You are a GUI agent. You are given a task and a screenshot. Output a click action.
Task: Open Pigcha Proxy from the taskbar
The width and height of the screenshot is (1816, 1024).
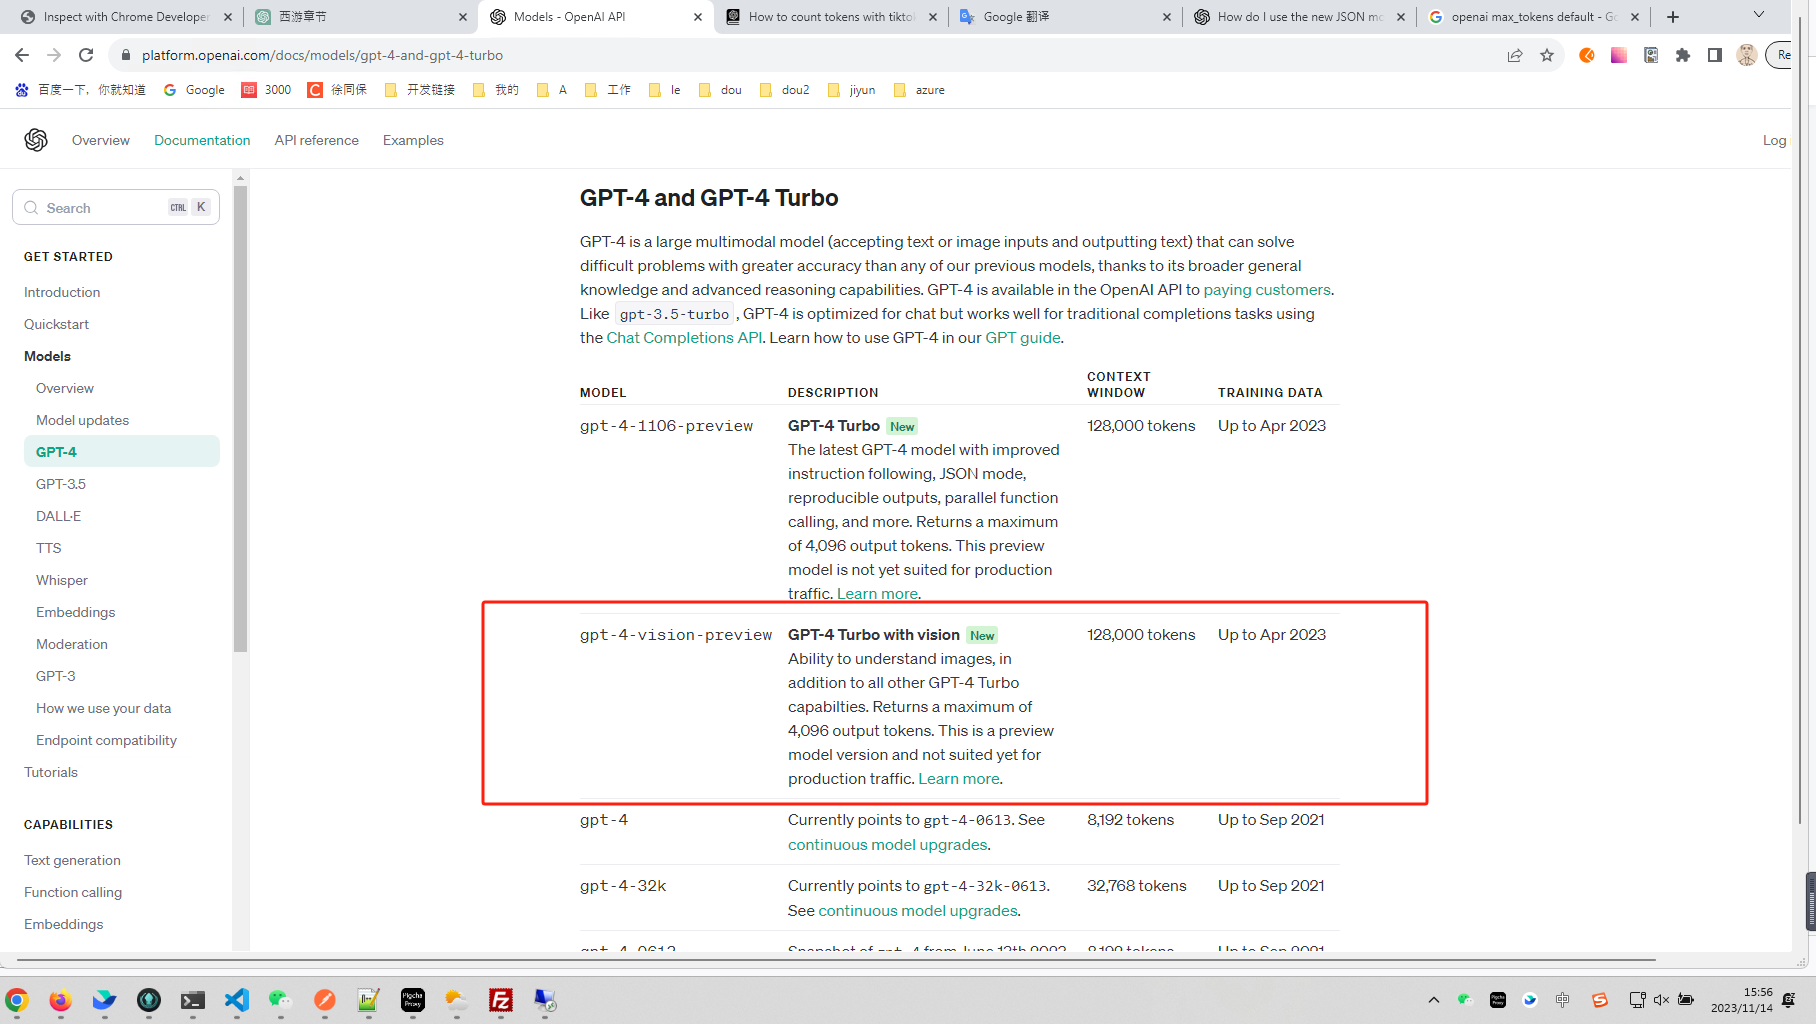click(x=413, y=999)
